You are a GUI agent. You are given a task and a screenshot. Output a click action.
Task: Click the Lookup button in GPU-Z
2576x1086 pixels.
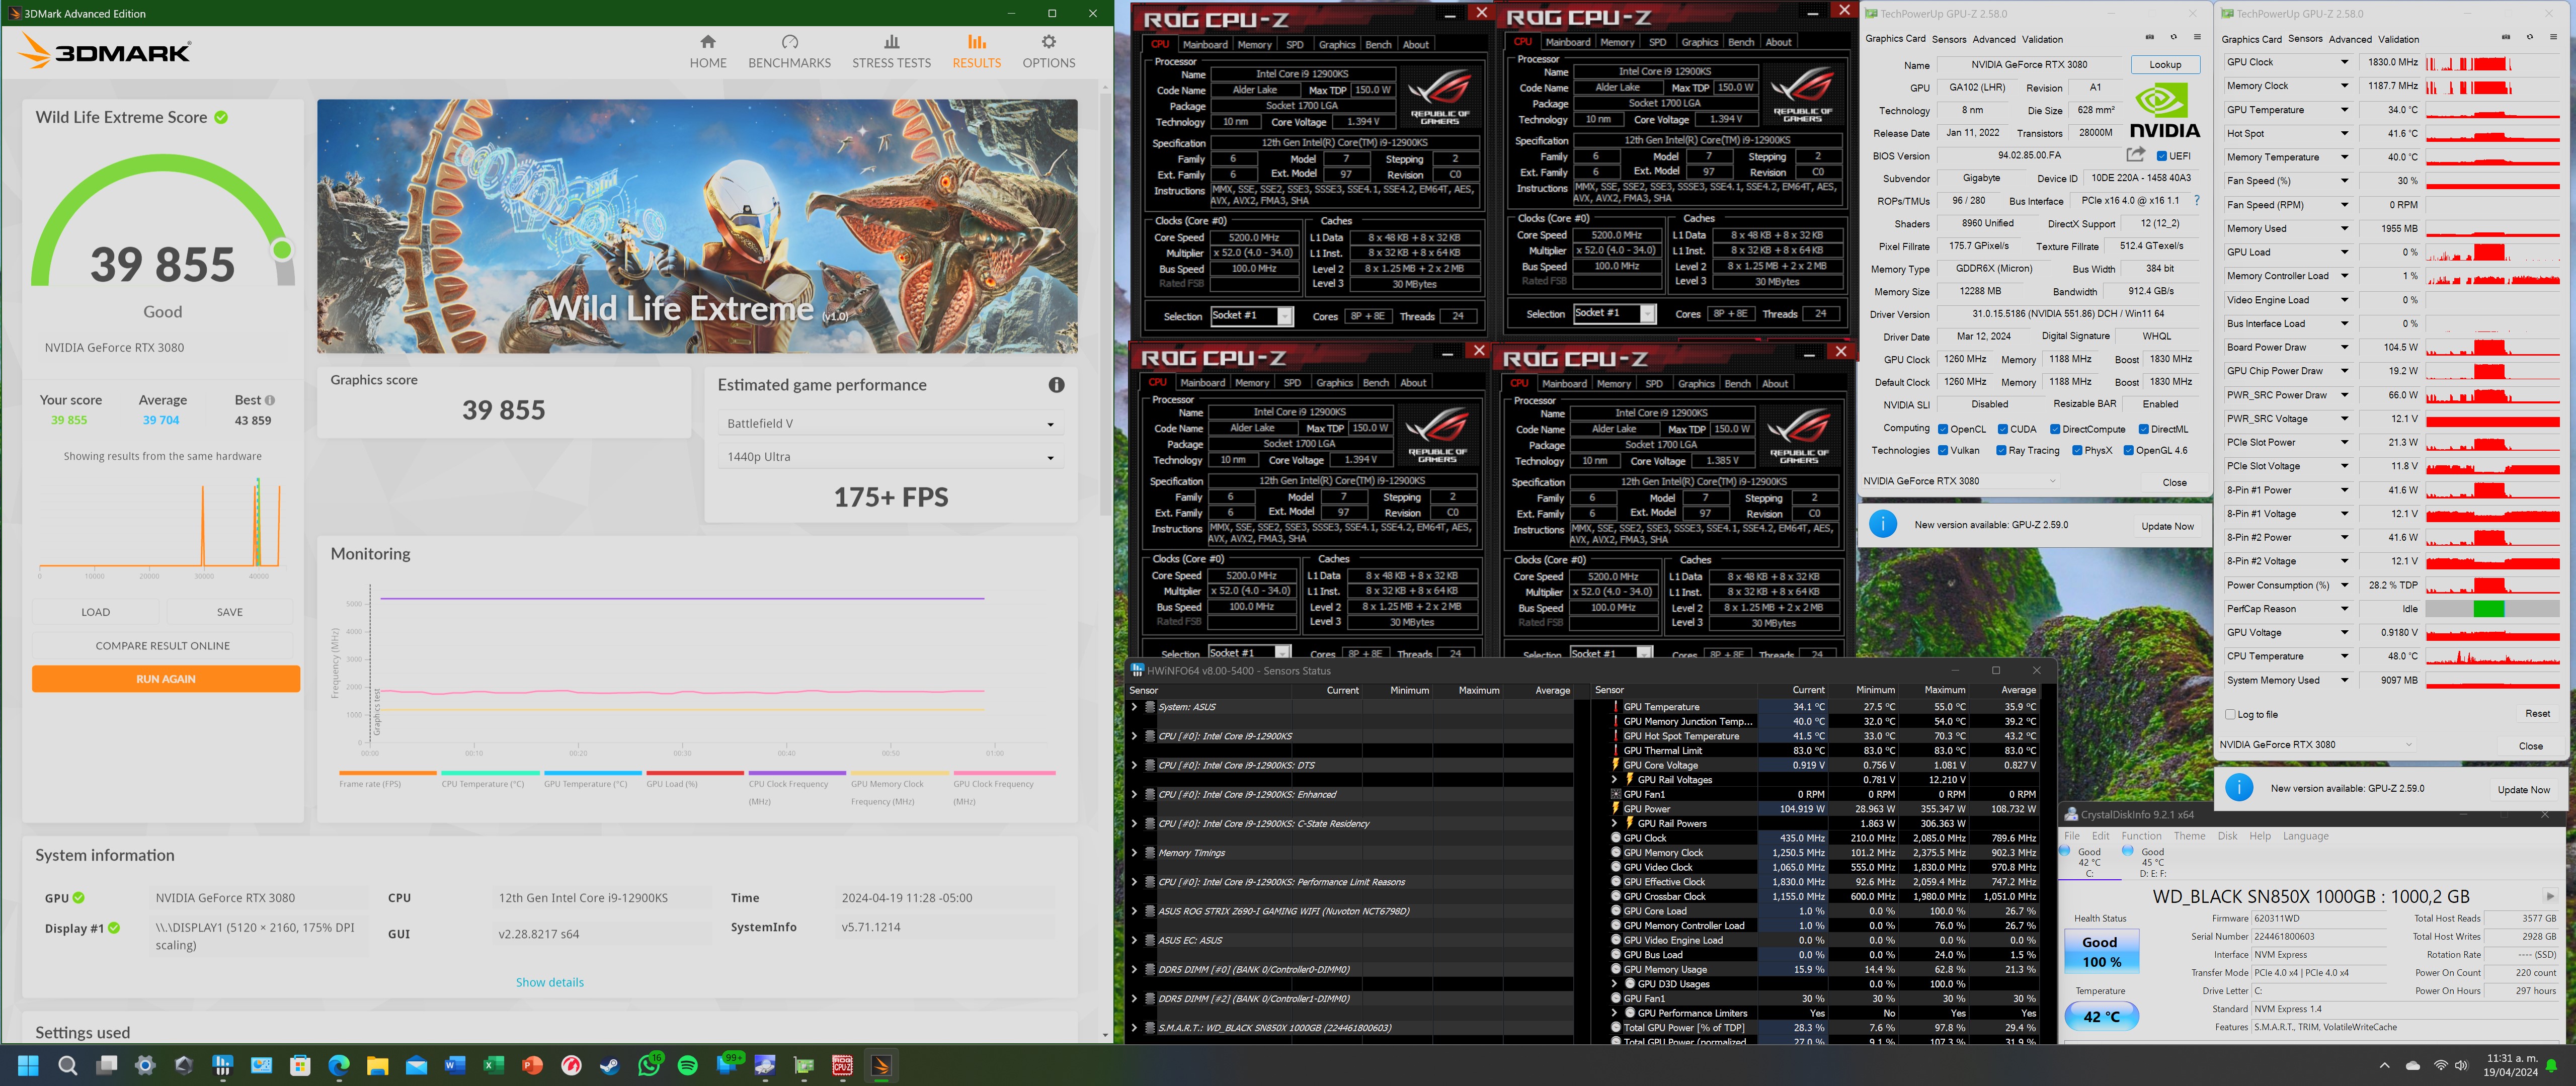[x=2165, y=64]
